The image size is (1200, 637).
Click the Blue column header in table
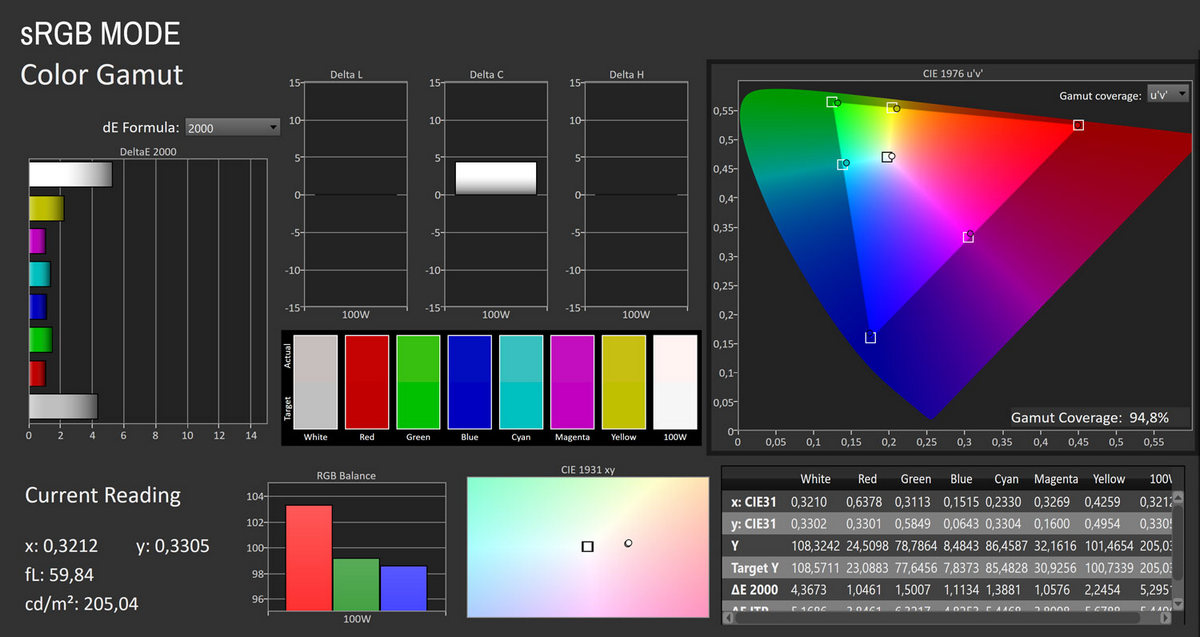pos(961,479)
